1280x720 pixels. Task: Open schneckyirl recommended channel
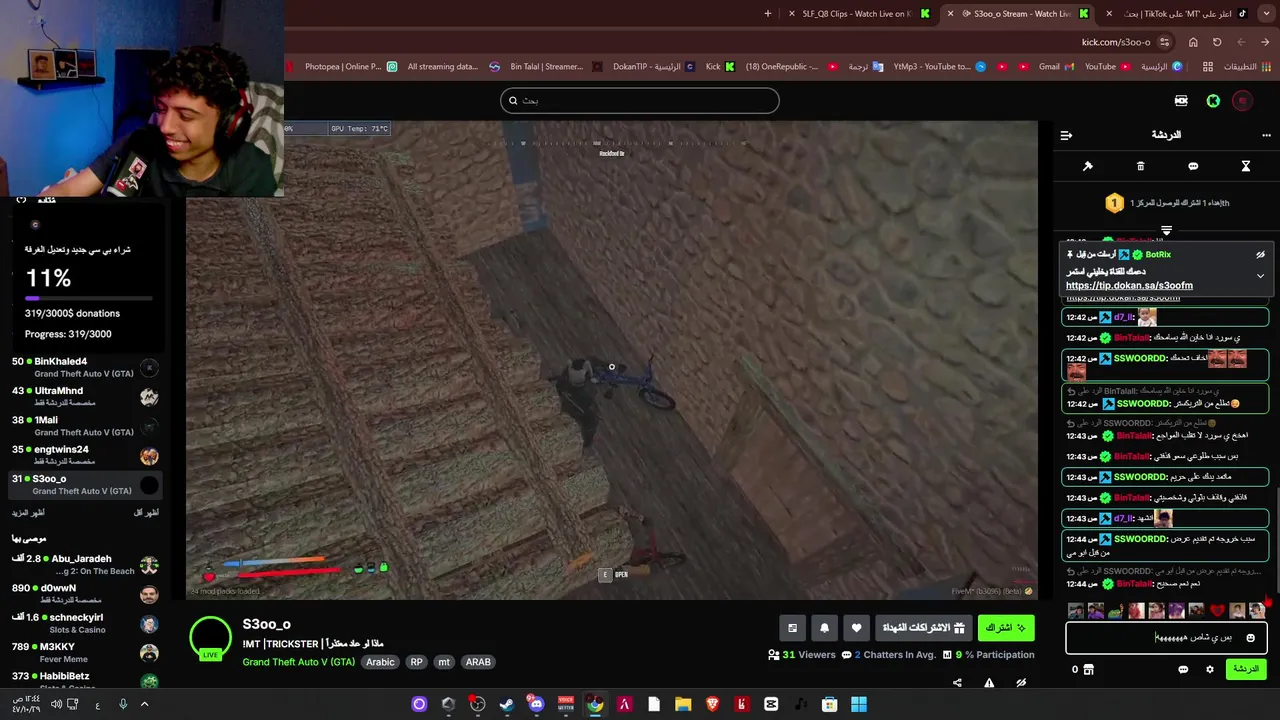point(85,623)
